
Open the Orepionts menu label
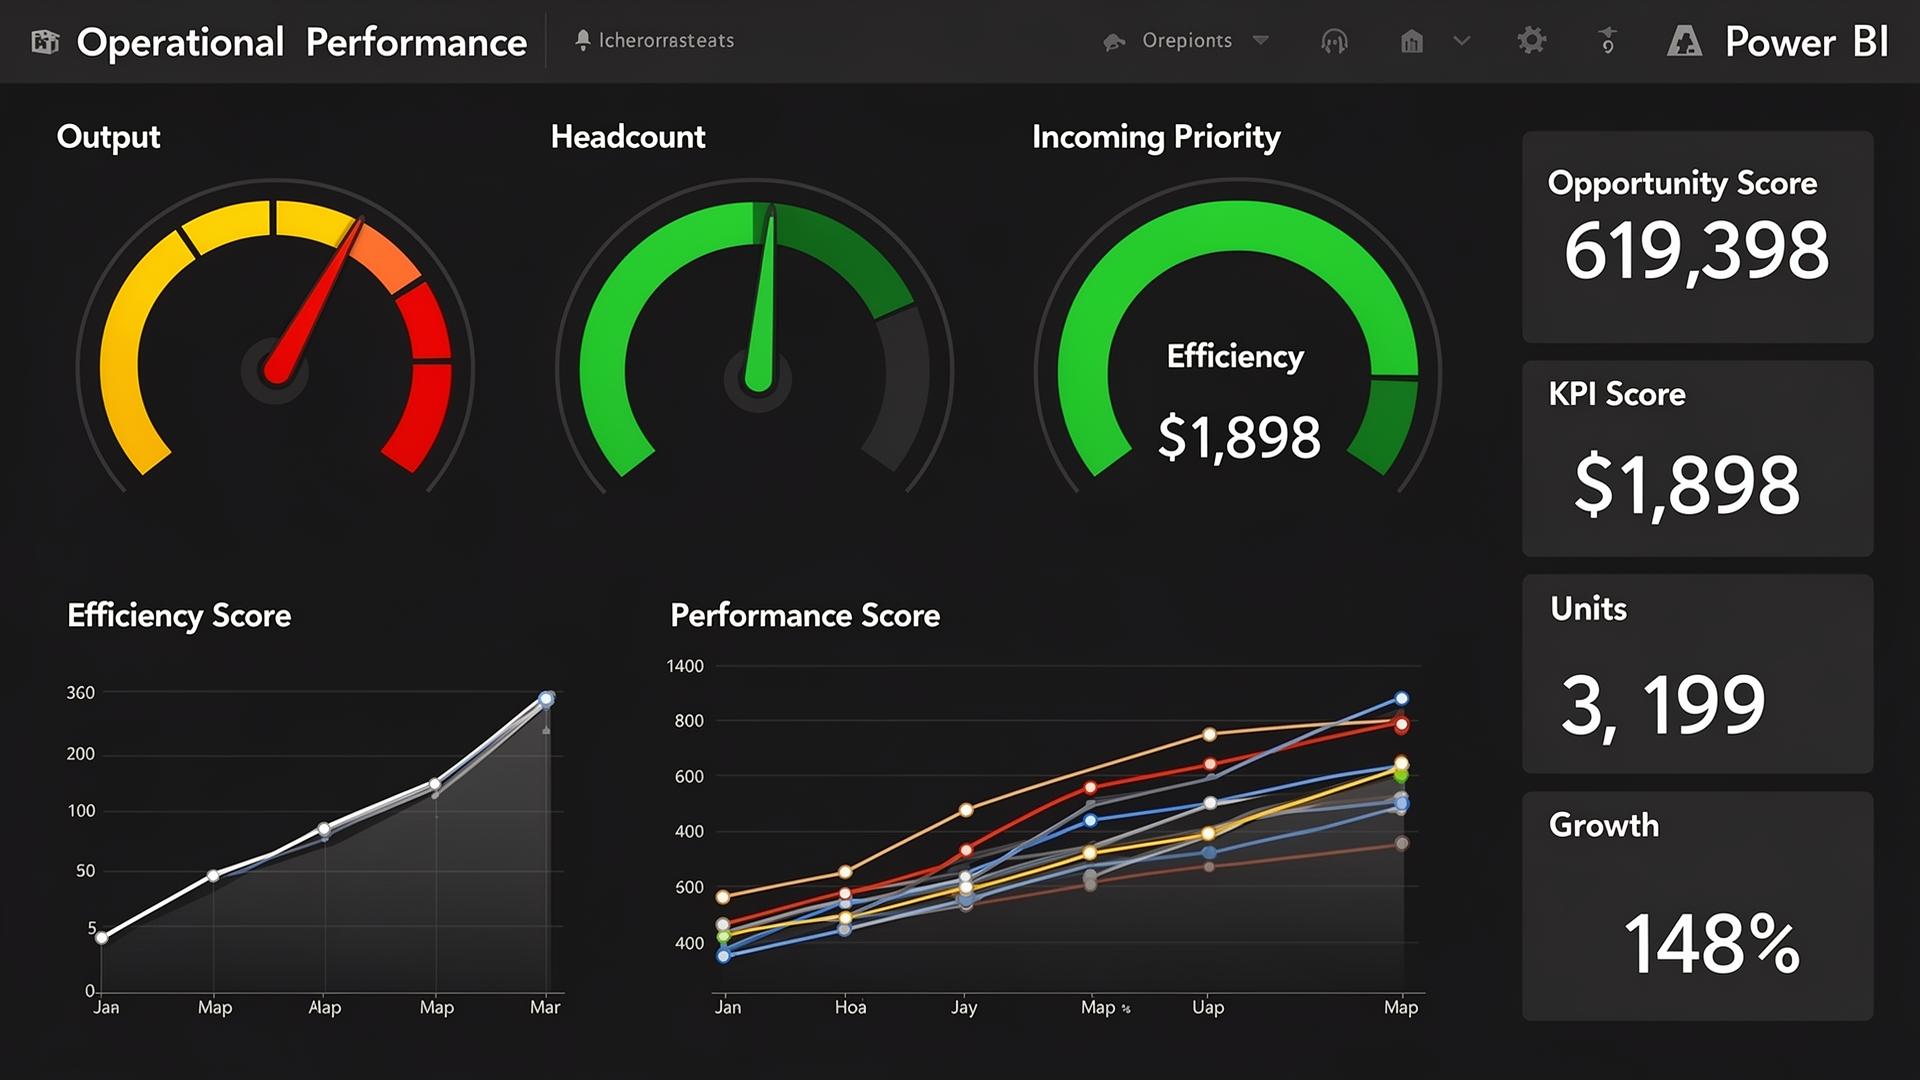[1187, 41]
